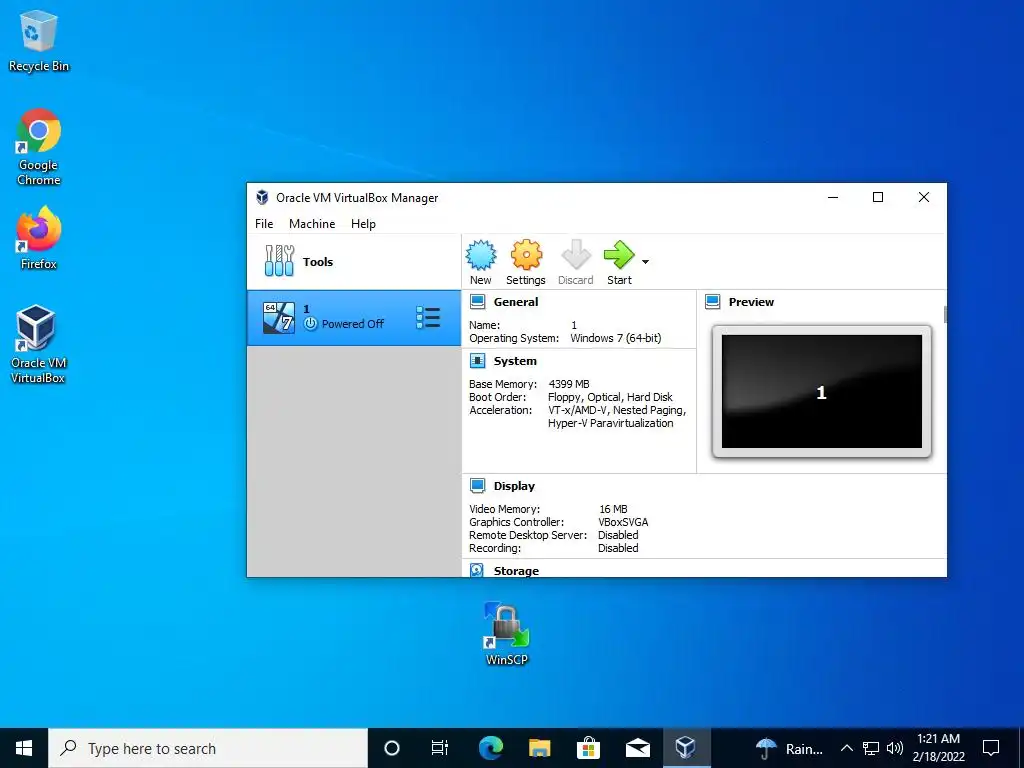Click the Hyper-V Paravirtualization text

(x=611, y=423)
